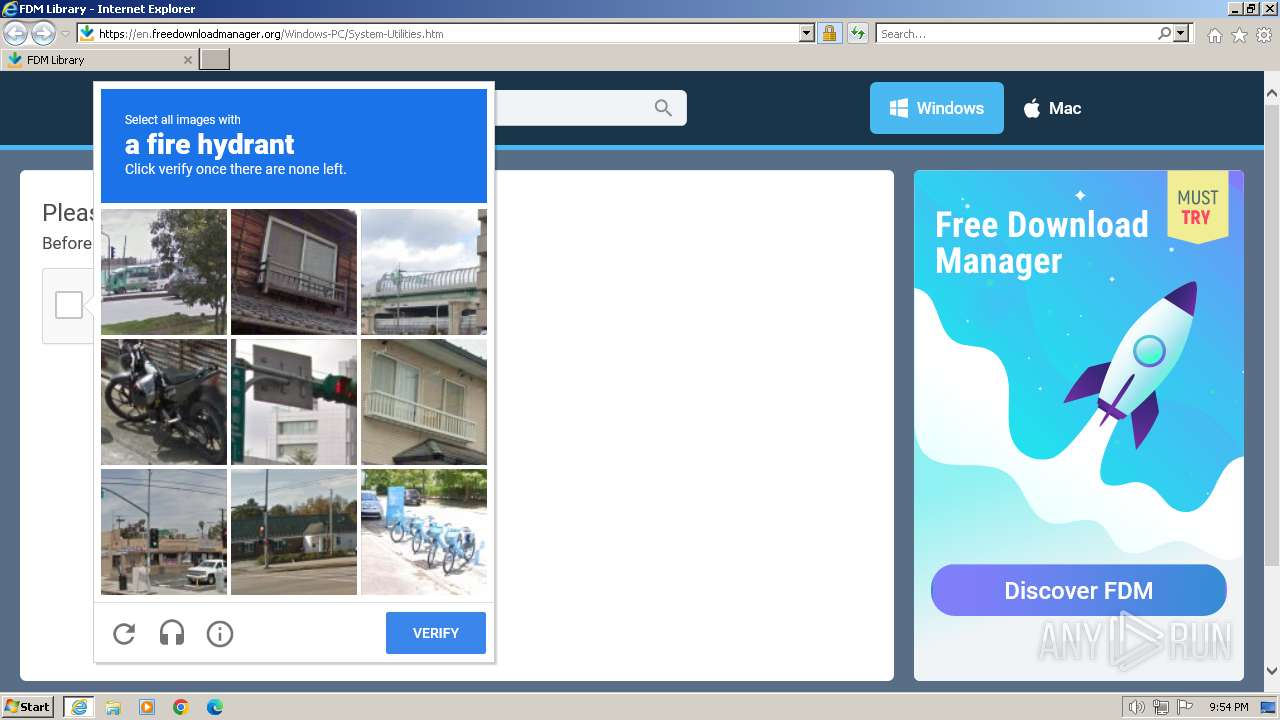Click the site search magnifier icon
The height and width of the screenshot is (720, 1280).
click(x=663, y=108)
